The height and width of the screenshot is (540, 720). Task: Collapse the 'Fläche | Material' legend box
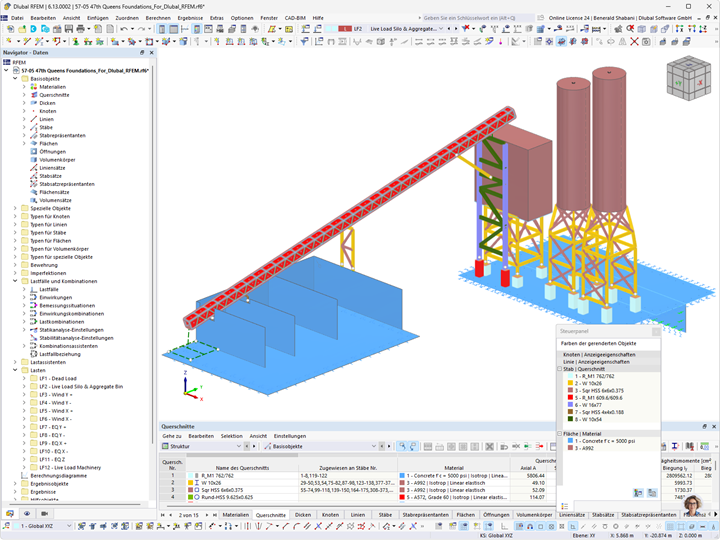[x=560, y=433]
